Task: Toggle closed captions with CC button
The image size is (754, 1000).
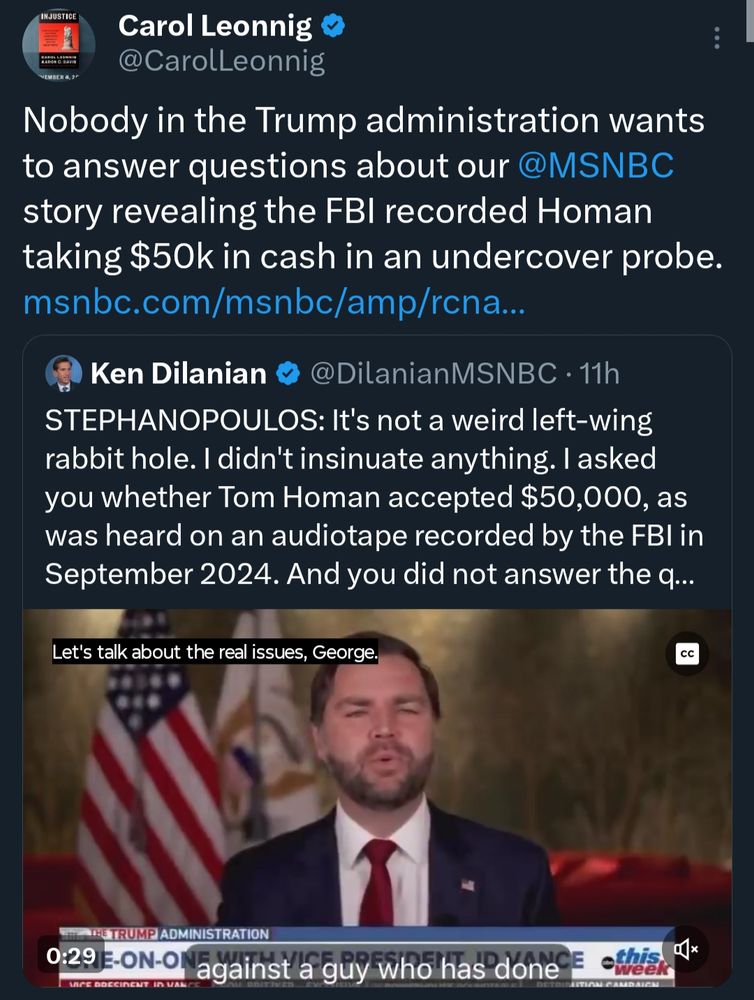Action: click(686, 653)
